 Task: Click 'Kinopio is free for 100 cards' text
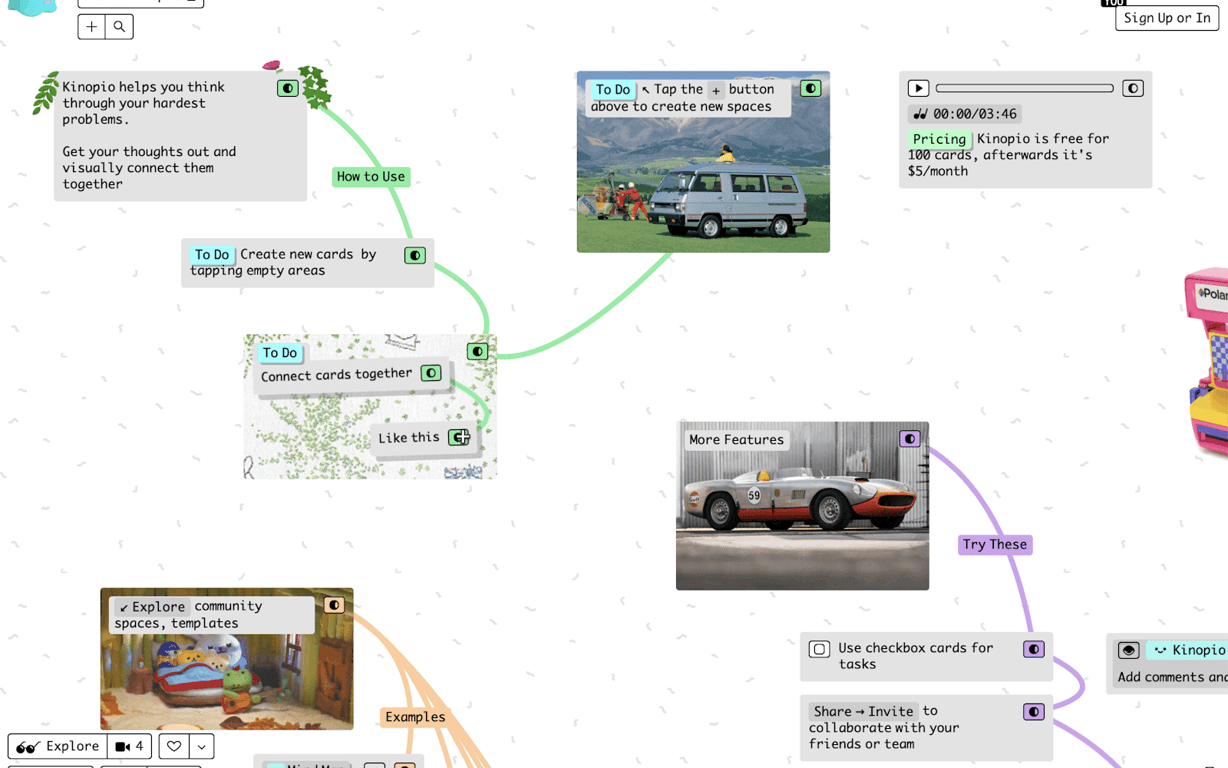coord(1008,155)
